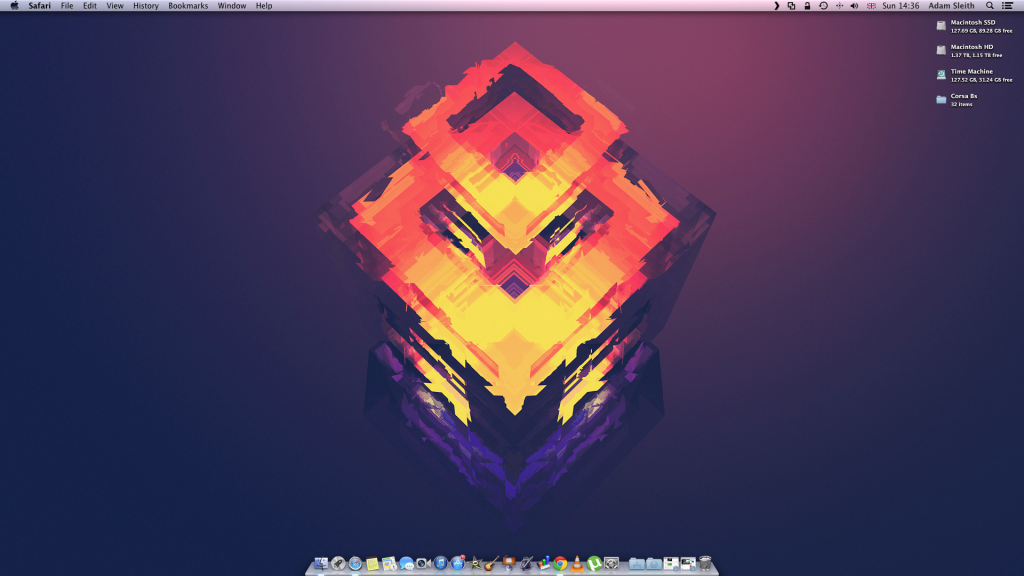The width and height of the screenshot is (1024, 576).
Task: Open the Edit menu
Action: tap(89, 6)
